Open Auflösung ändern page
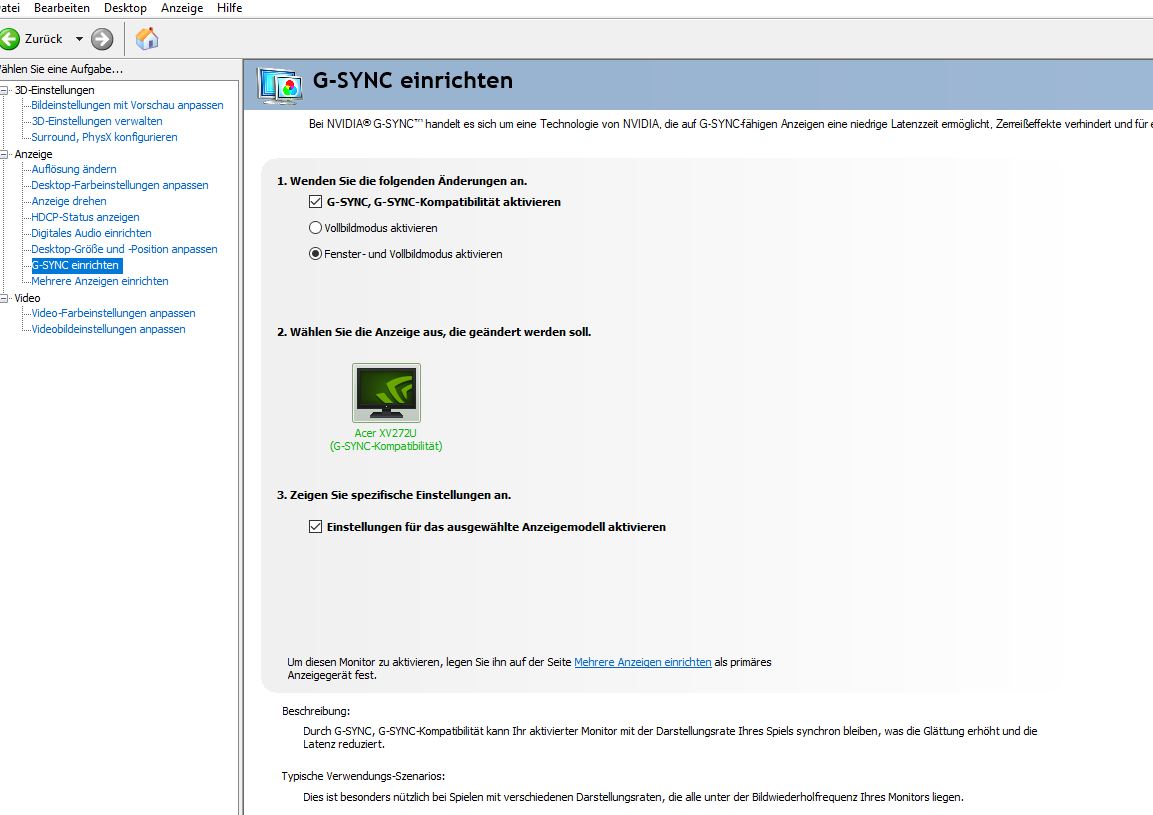This screenshot has height=815, width=1153. [74, 169]
